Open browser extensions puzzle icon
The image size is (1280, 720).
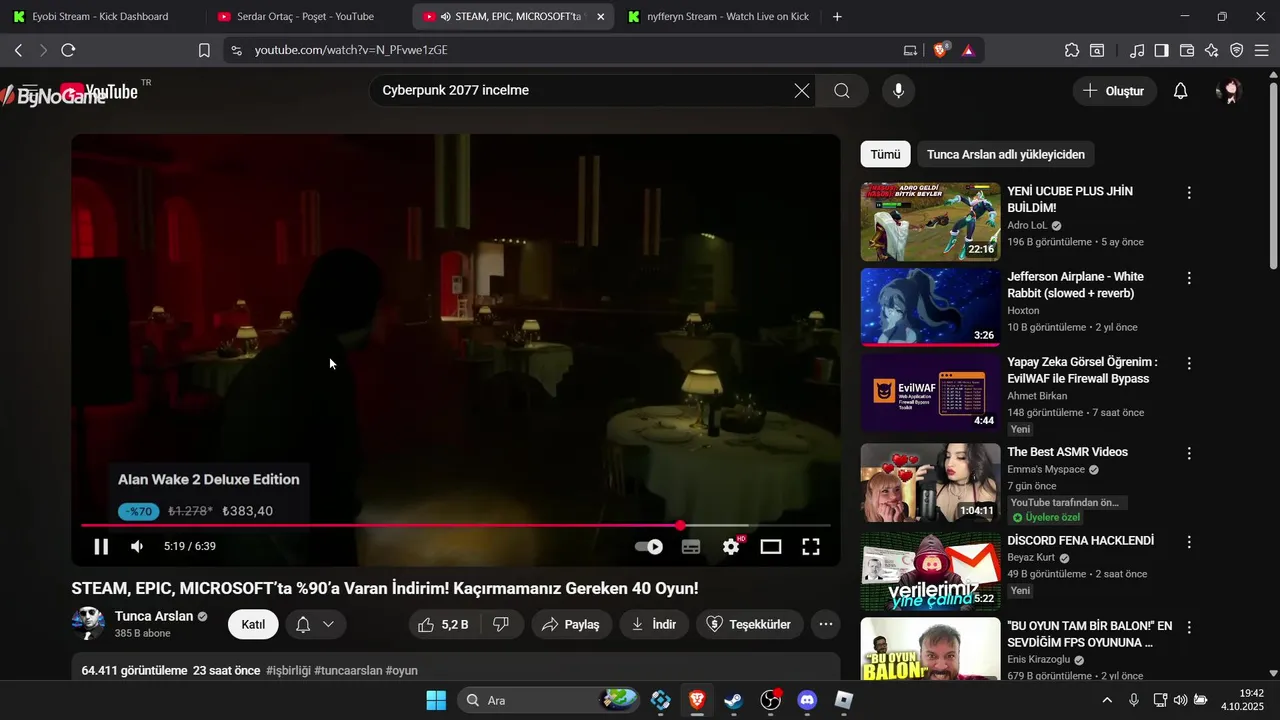point(1072,50)
